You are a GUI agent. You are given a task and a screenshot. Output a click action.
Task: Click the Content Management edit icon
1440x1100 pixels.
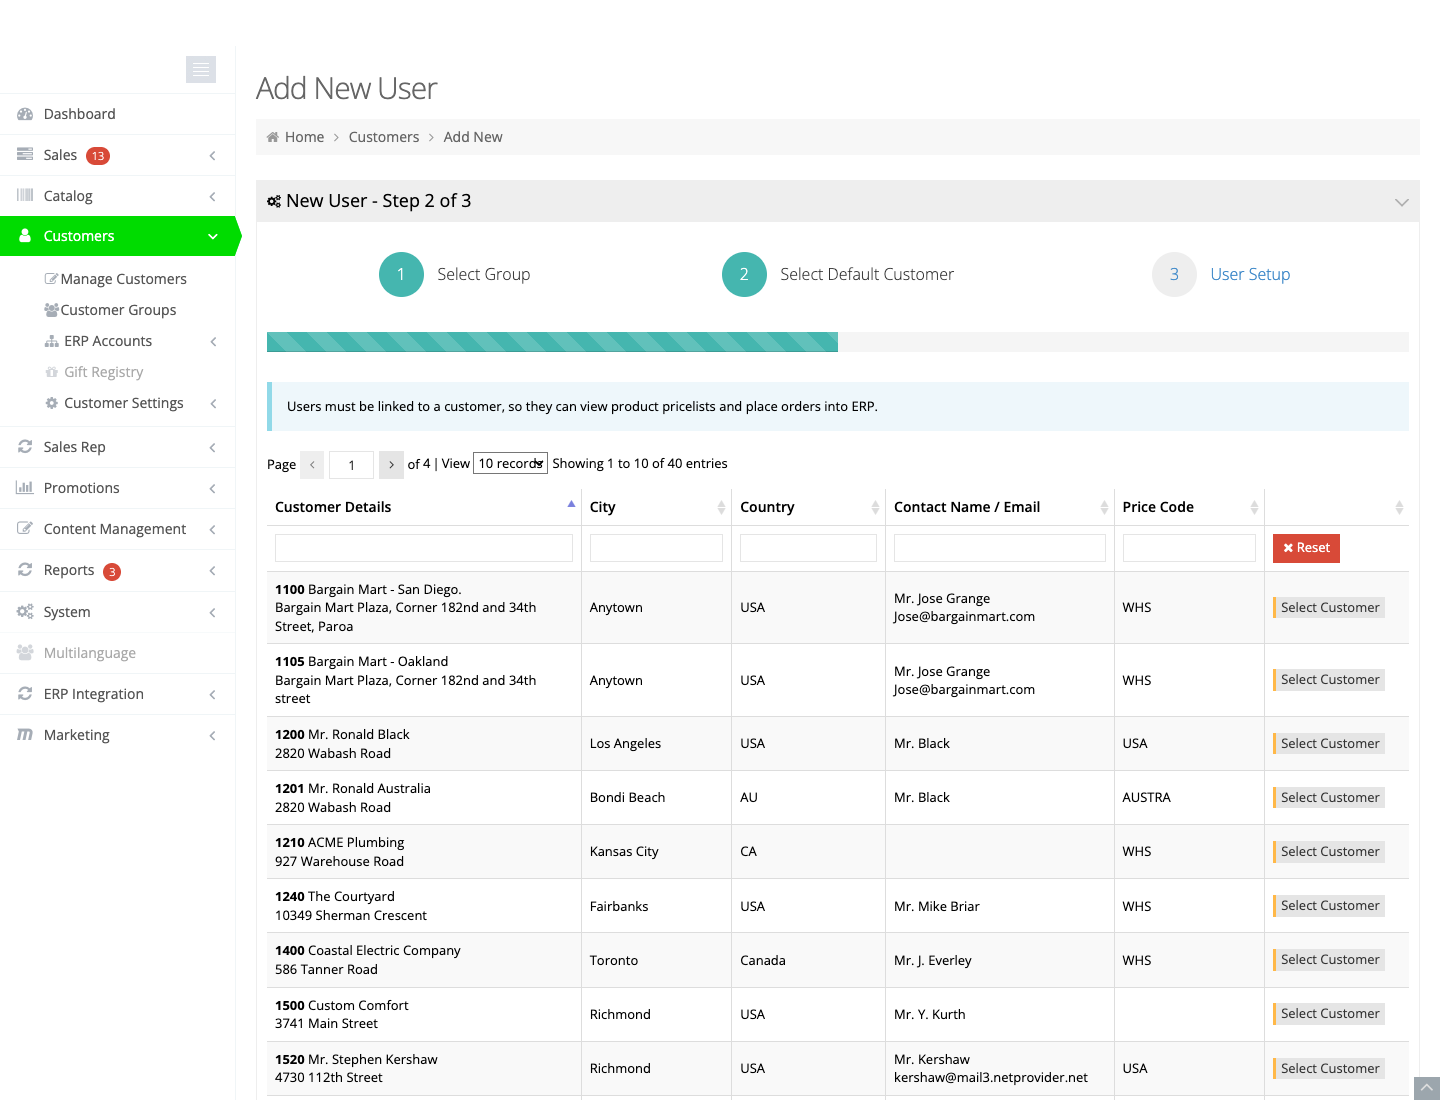(x=25, y=529)
